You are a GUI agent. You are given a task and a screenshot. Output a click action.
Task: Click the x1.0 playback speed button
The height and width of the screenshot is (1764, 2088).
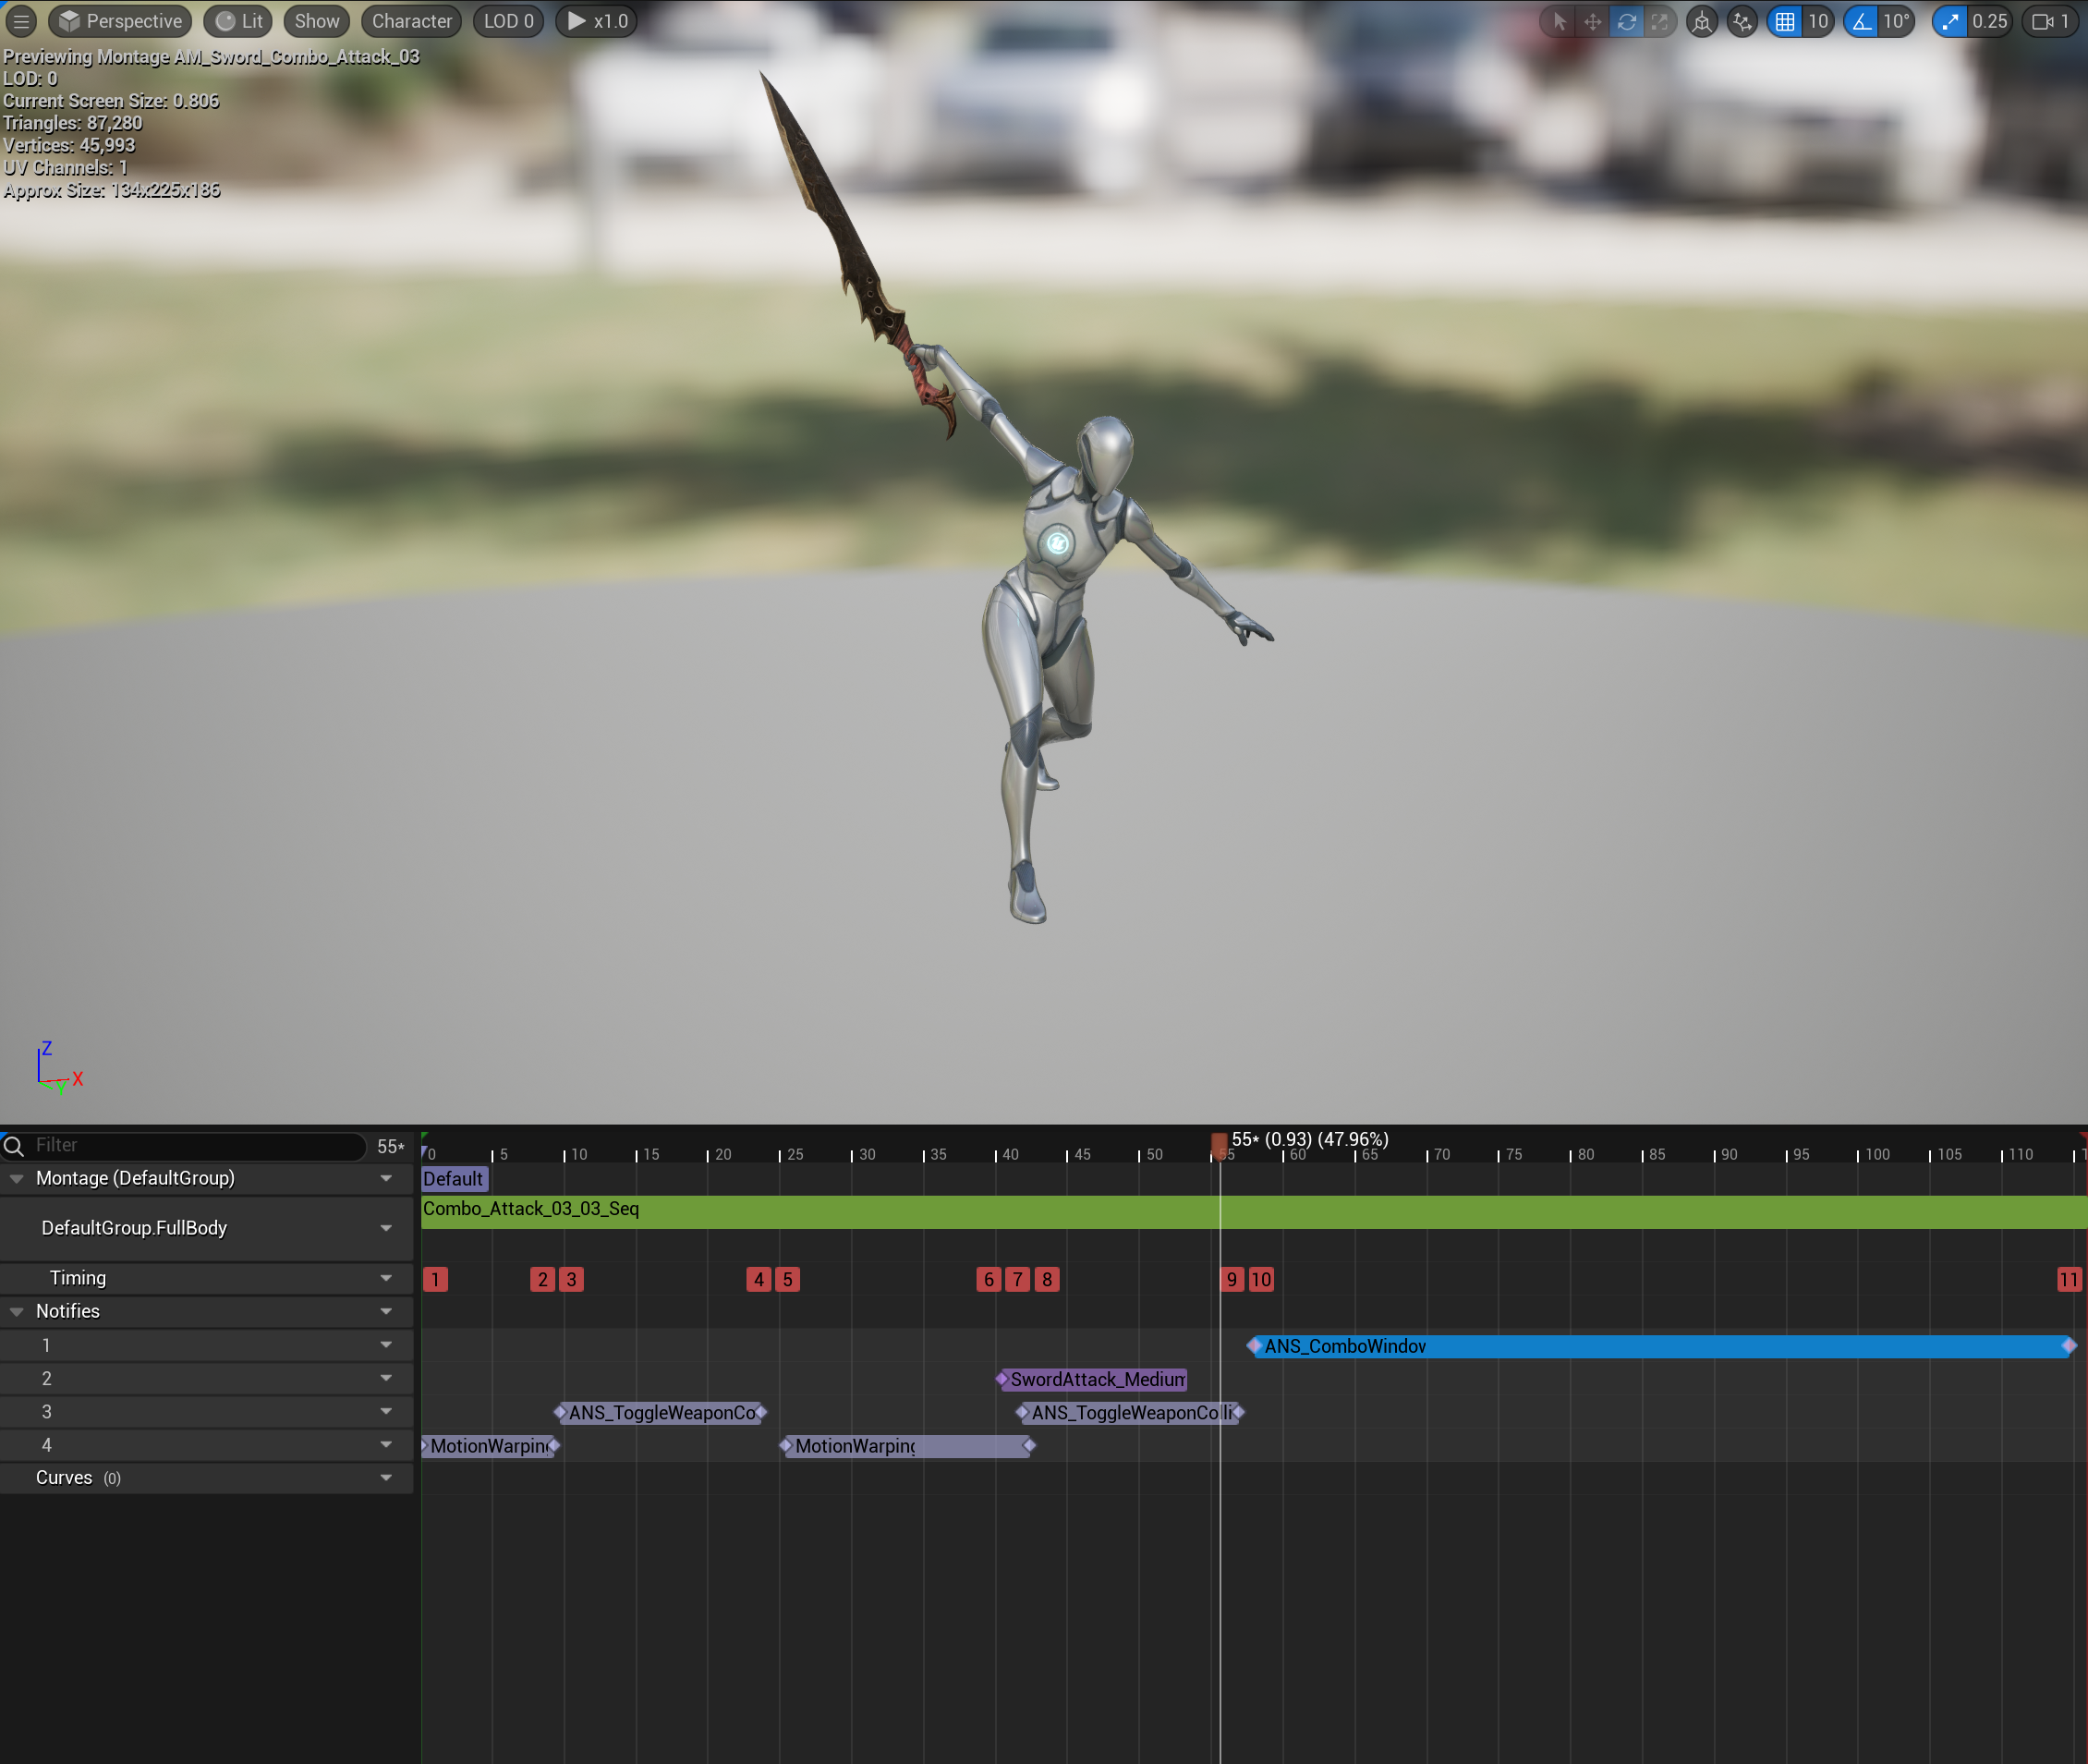coord(598,21)
